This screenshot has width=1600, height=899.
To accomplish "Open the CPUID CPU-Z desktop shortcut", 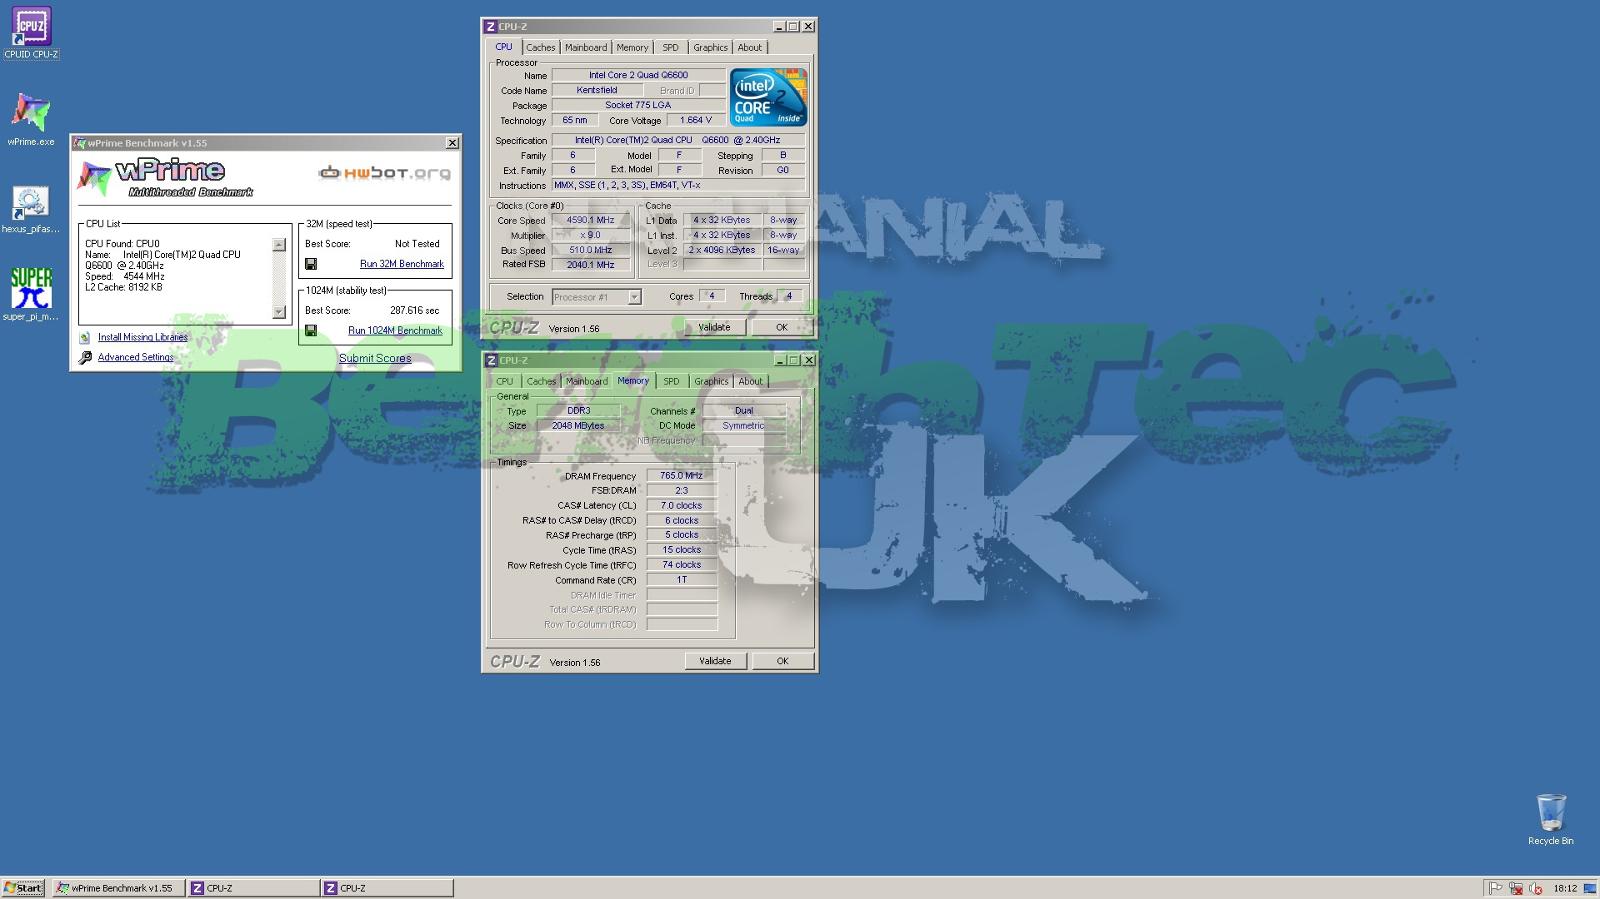I will click(x=31, y=33).
